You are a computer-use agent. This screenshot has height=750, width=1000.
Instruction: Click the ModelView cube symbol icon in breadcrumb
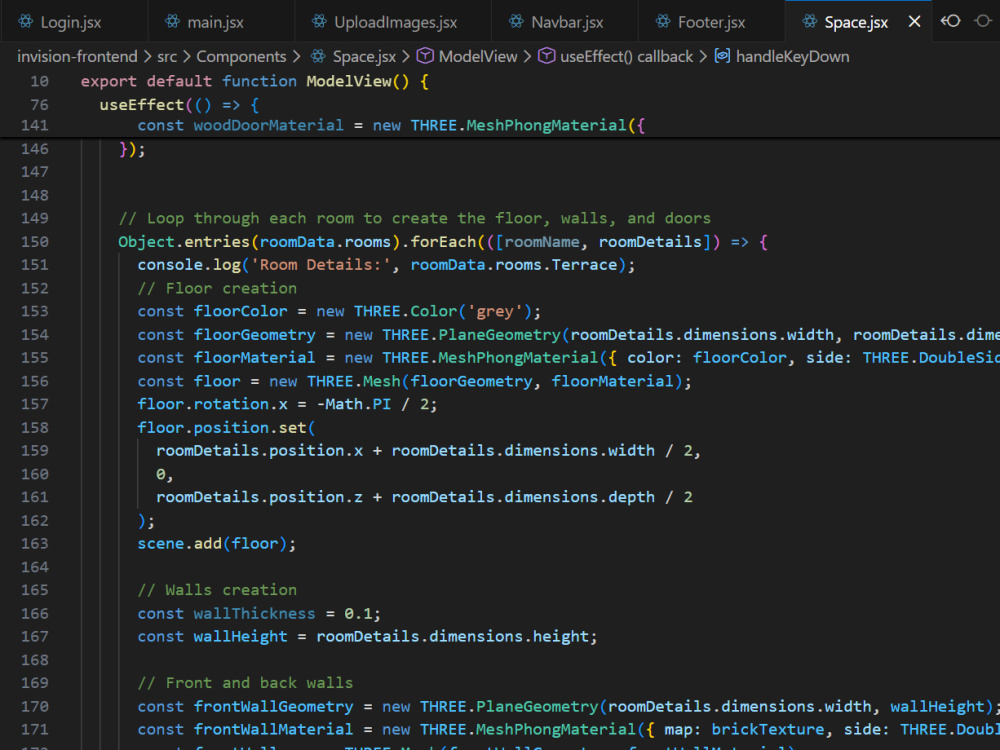point(425,56)
